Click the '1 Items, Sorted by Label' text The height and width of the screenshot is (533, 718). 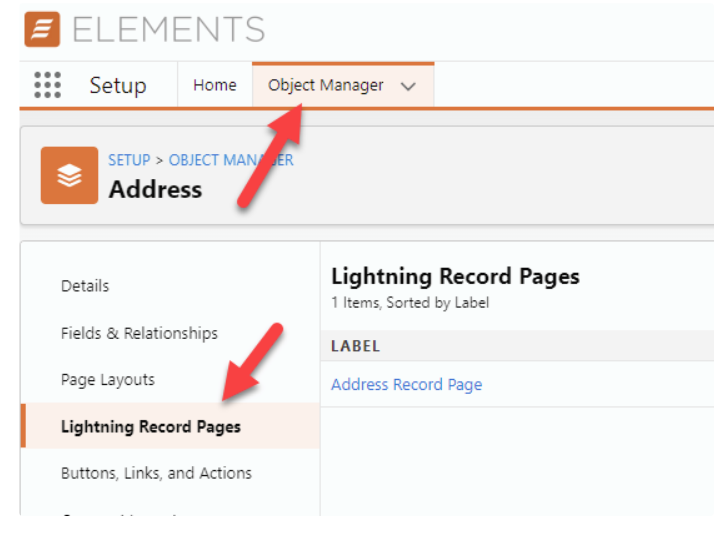click(410, 302)
